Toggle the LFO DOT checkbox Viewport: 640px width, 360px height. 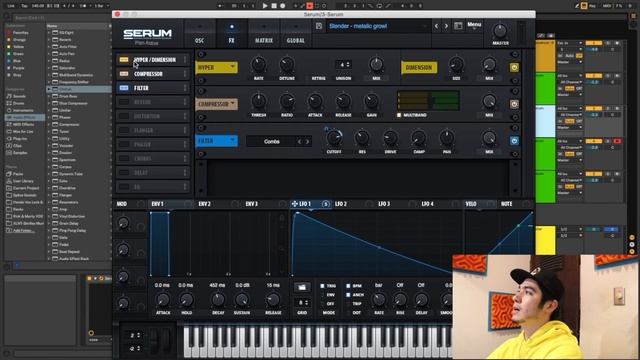(x=348, y=313)
